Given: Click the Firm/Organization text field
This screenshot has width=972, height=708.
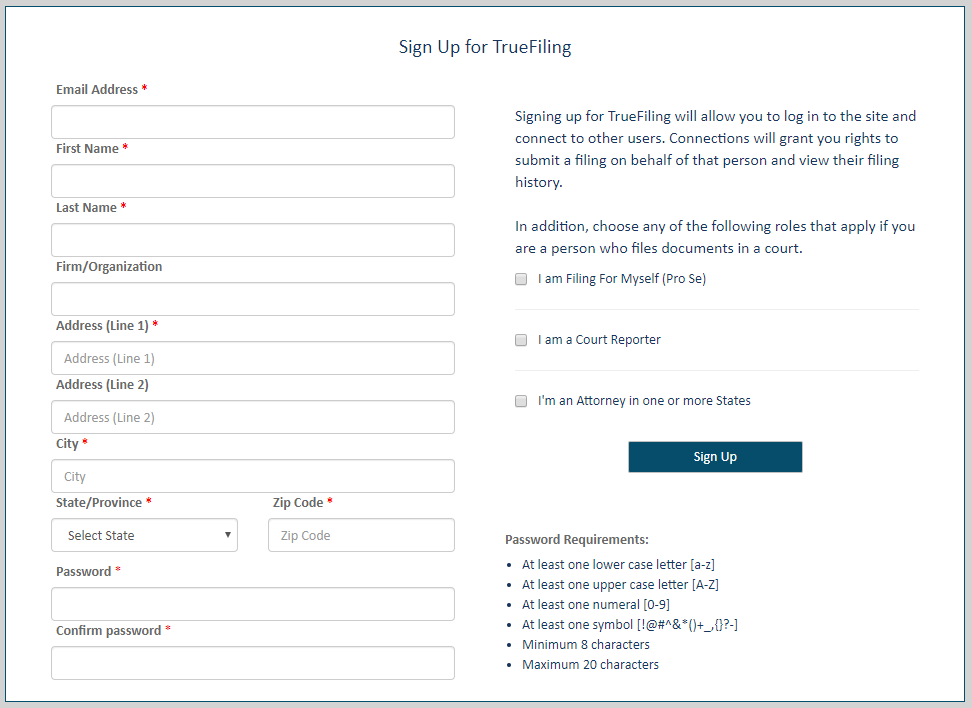Looking at the screenshot, I should point(252,299).
